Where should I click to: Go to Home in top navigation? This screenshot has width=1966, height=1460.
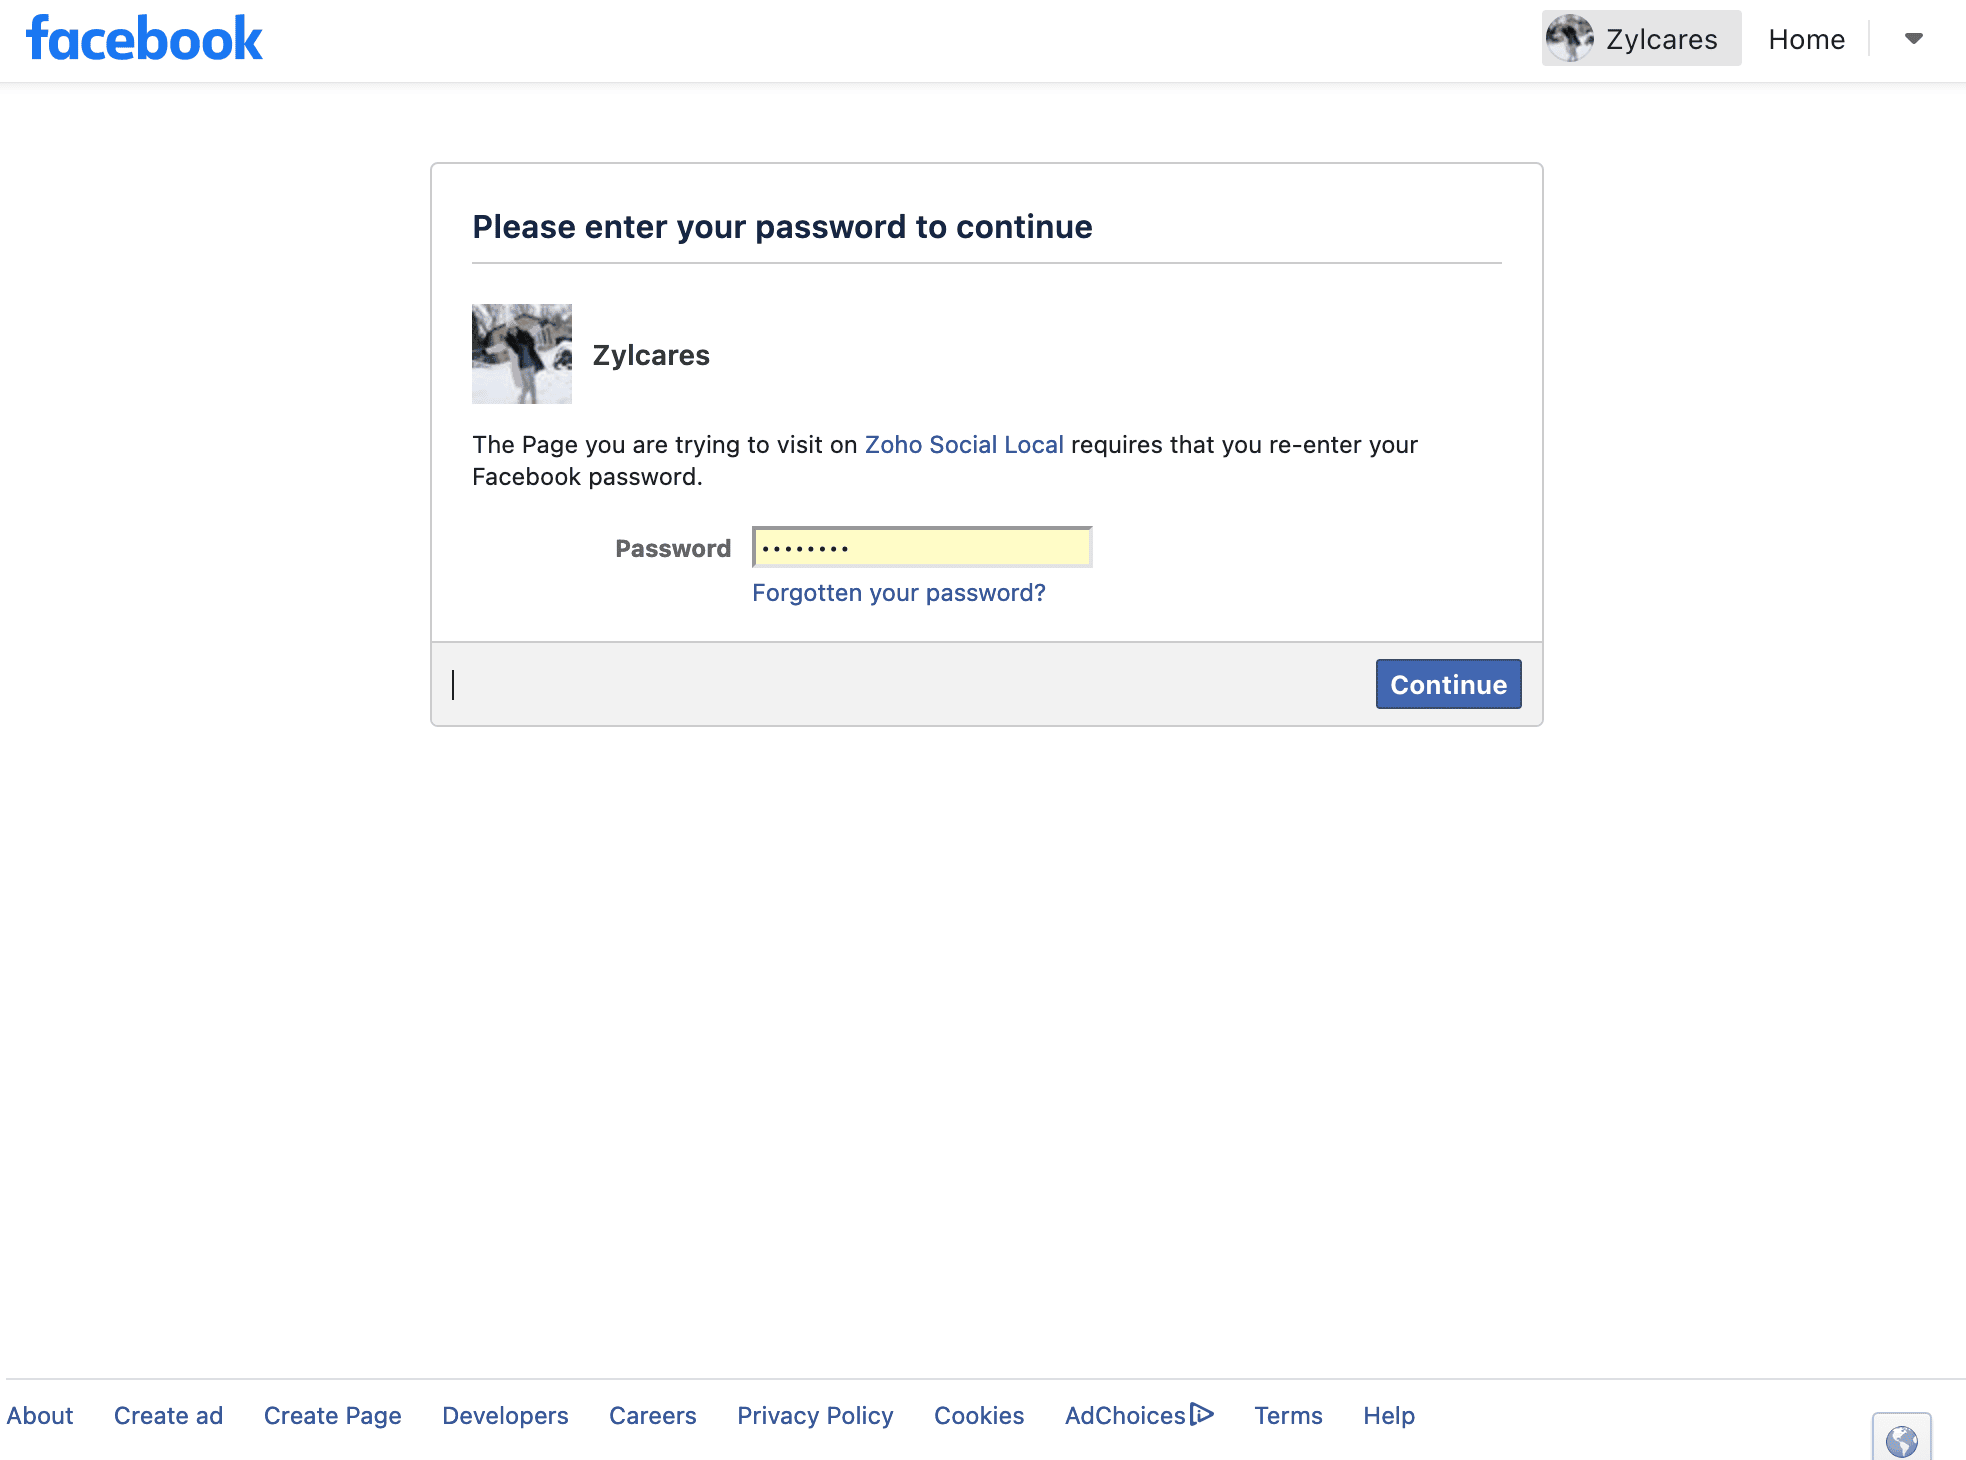tap(1806, 39)
